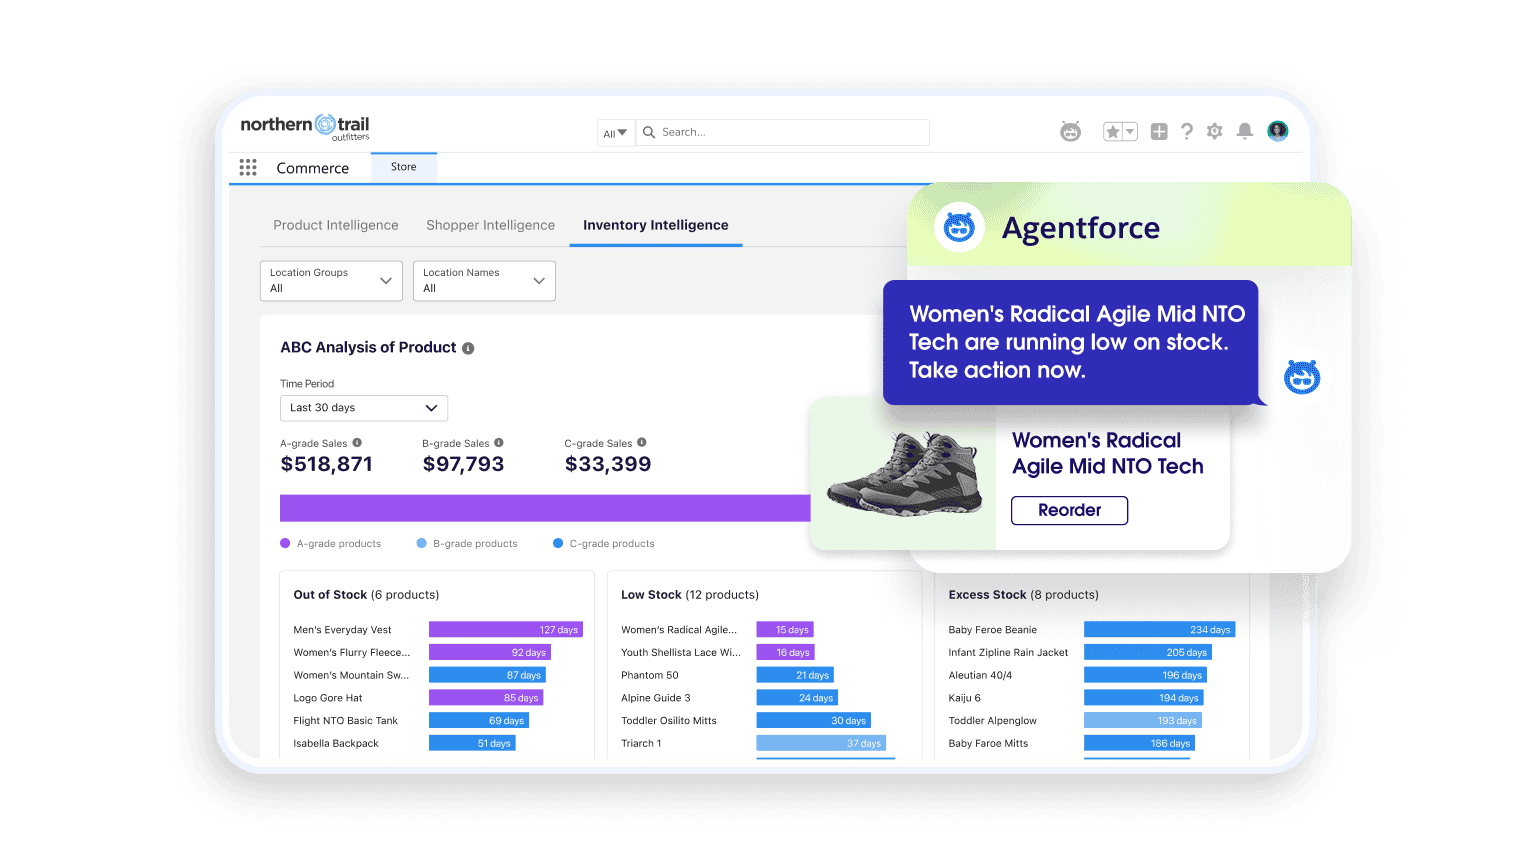This screenshot has width=1536, height=864.
Task: Open the Setup gear icon
Action: 1214,131
